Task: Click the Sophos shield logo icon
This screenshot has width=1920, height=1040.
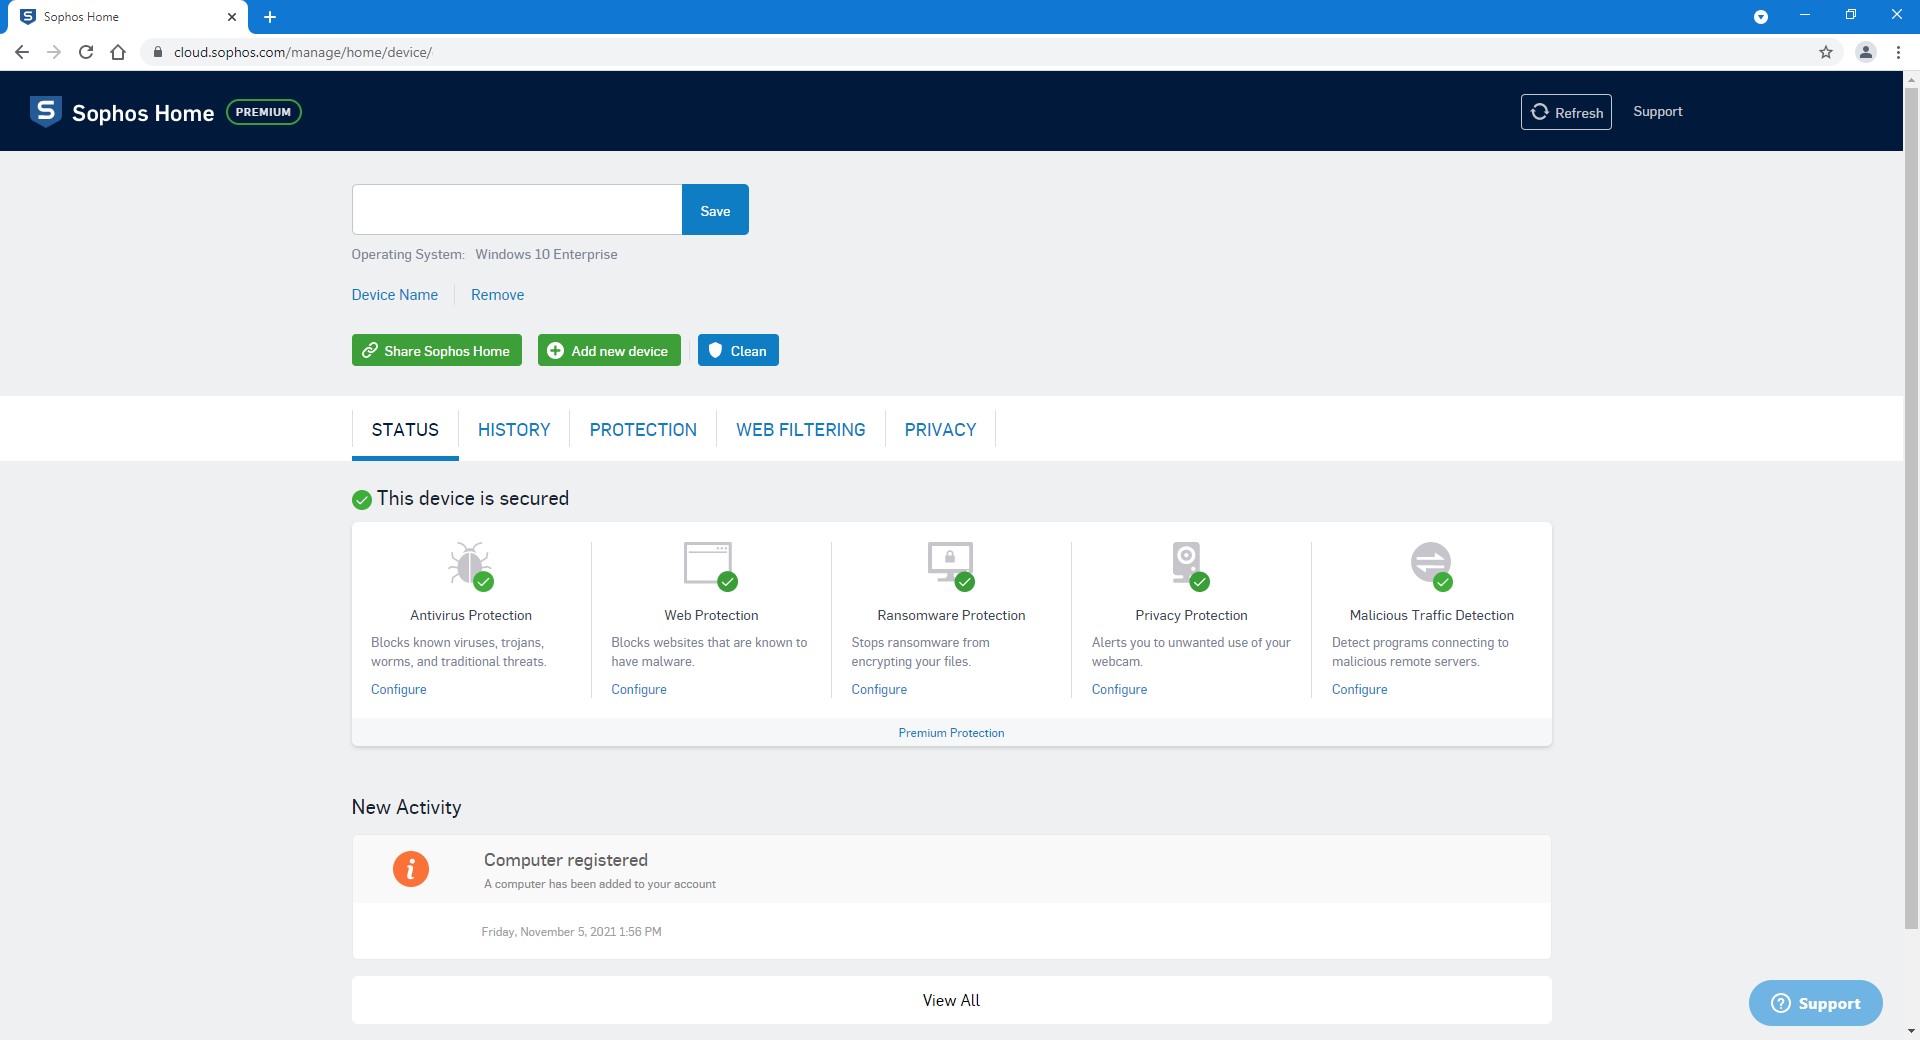Action: 46,112
